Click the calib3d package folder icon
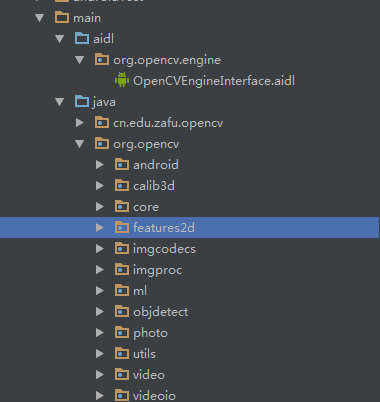 122,185
